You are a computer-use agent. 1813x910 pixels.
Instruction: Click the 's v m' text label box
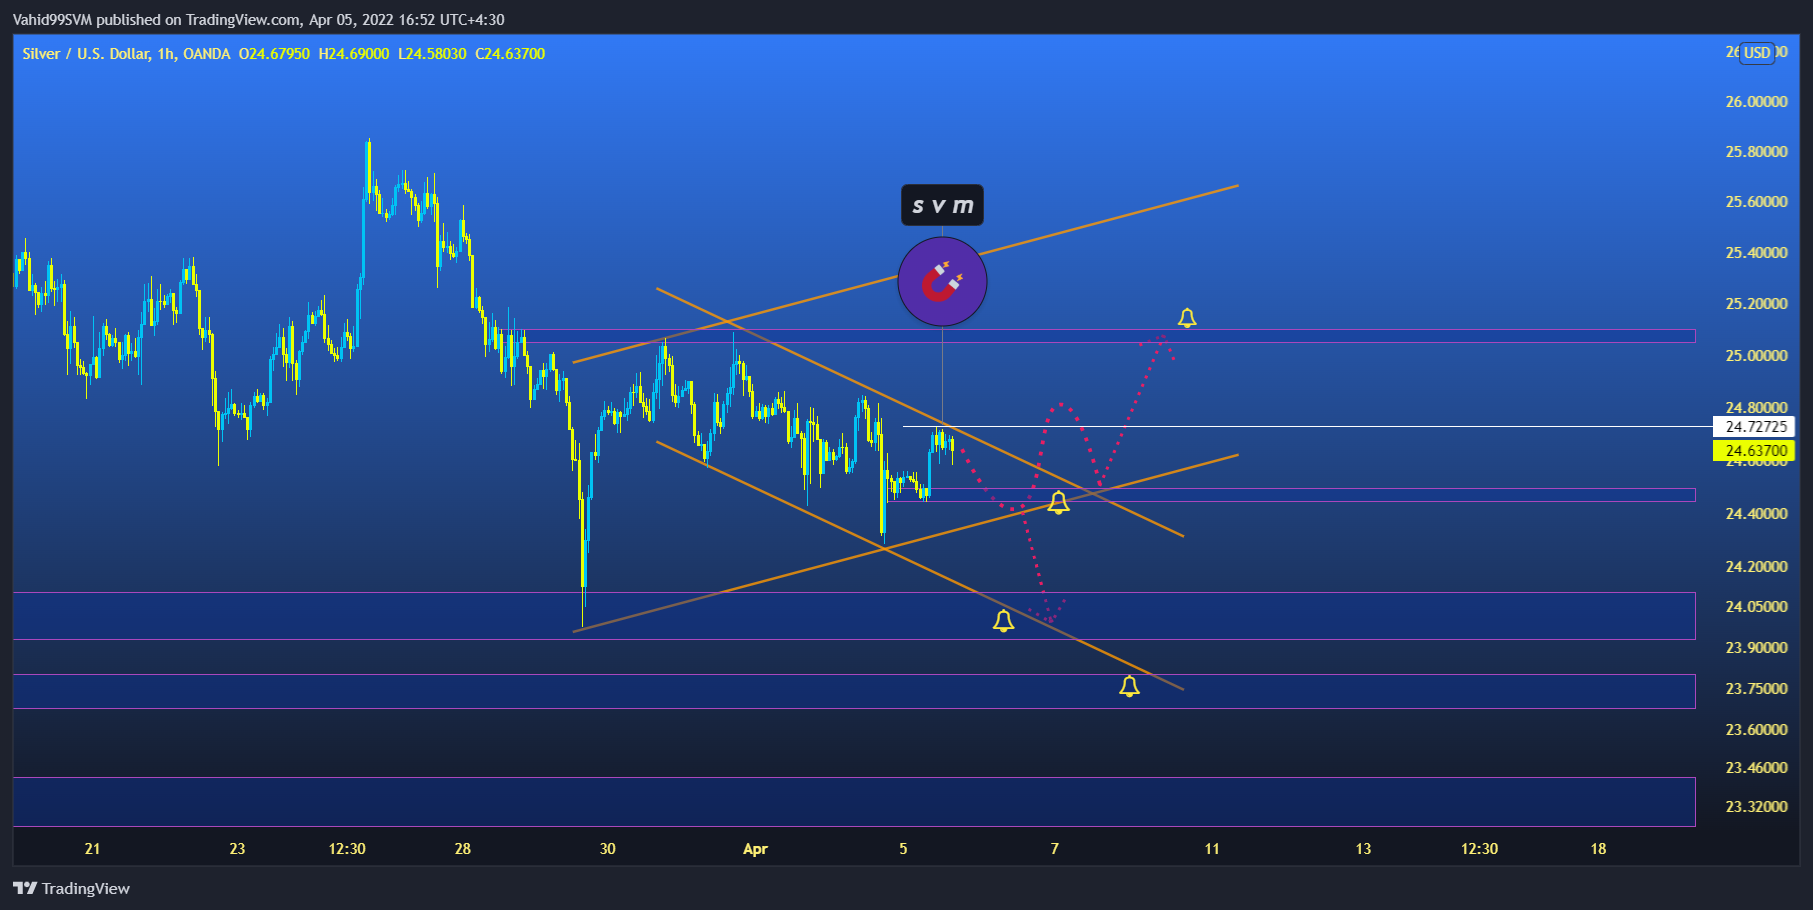pyautogui.click(x=942, y=205)
